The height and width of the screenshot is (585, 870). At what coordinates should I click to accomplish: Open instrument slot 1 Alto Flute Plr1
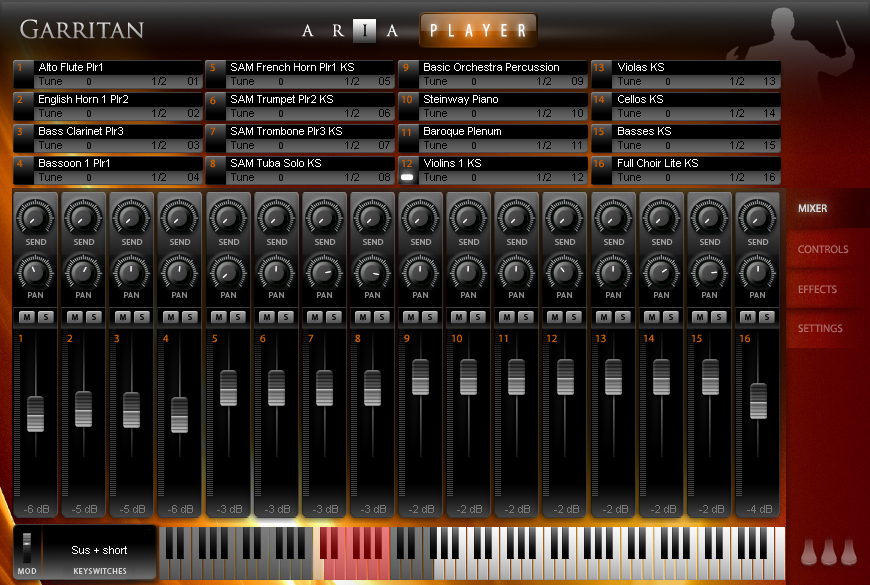click(118, 67)
